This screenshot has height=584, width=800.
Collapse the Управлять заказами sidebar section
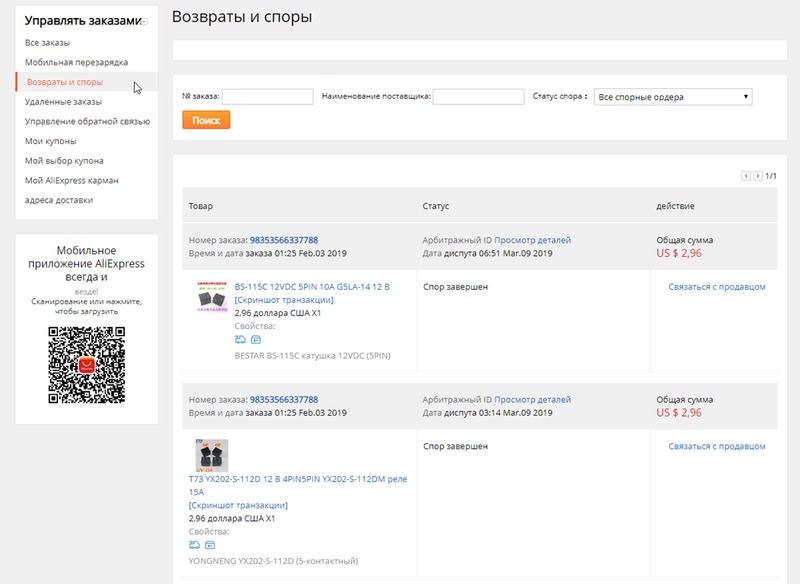pyautogui.click(x=145, y=21)
